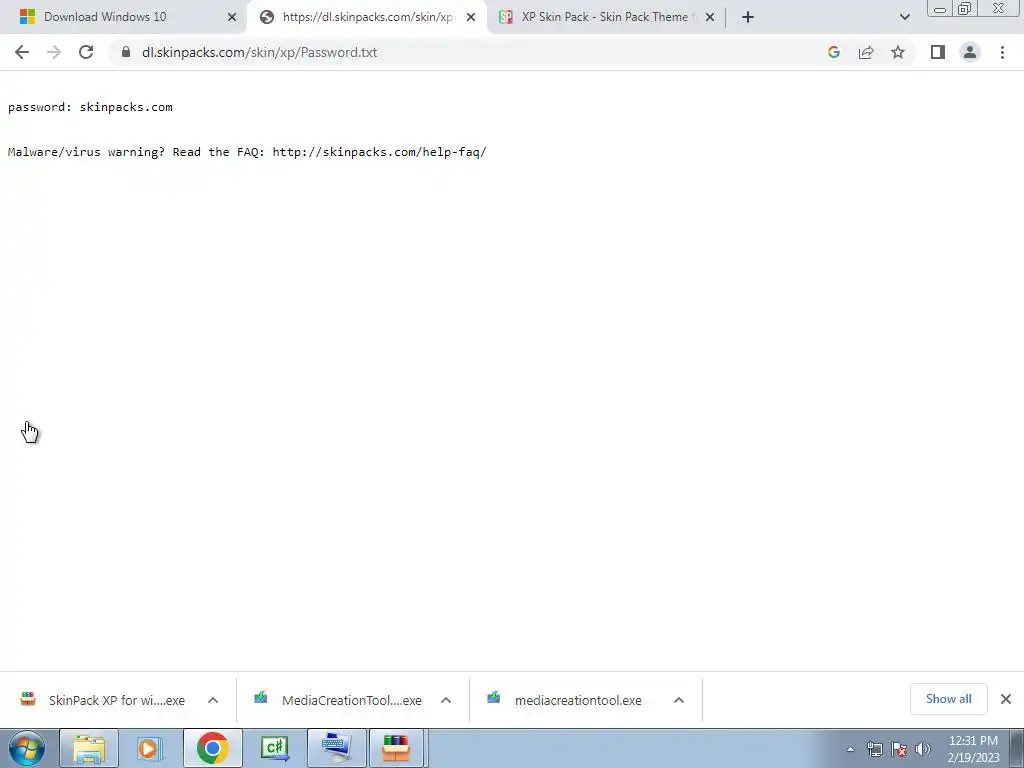Open the C# application on taskbar

[x=275, y=748]
